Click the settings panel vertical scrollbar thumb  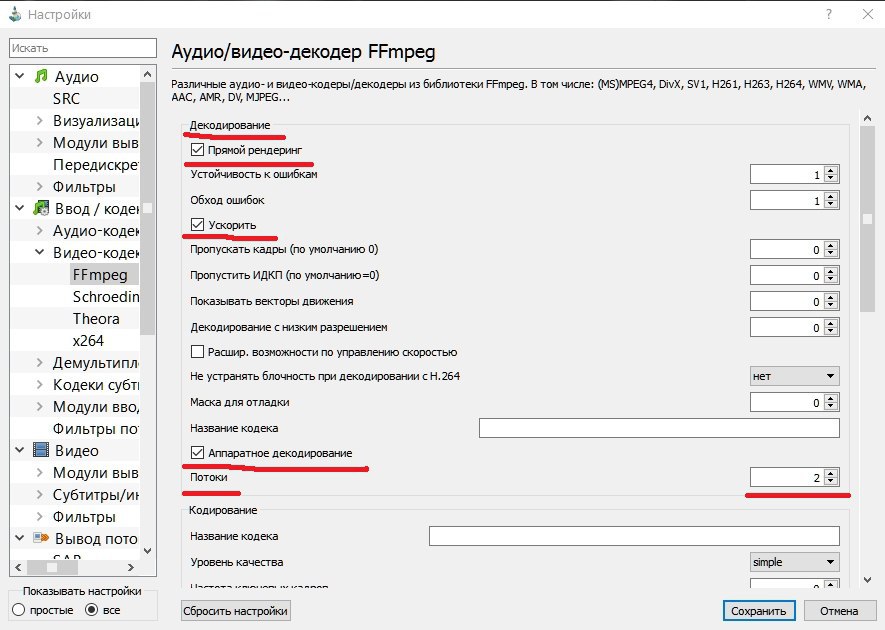pyautogui.click(x=867, y=218)
